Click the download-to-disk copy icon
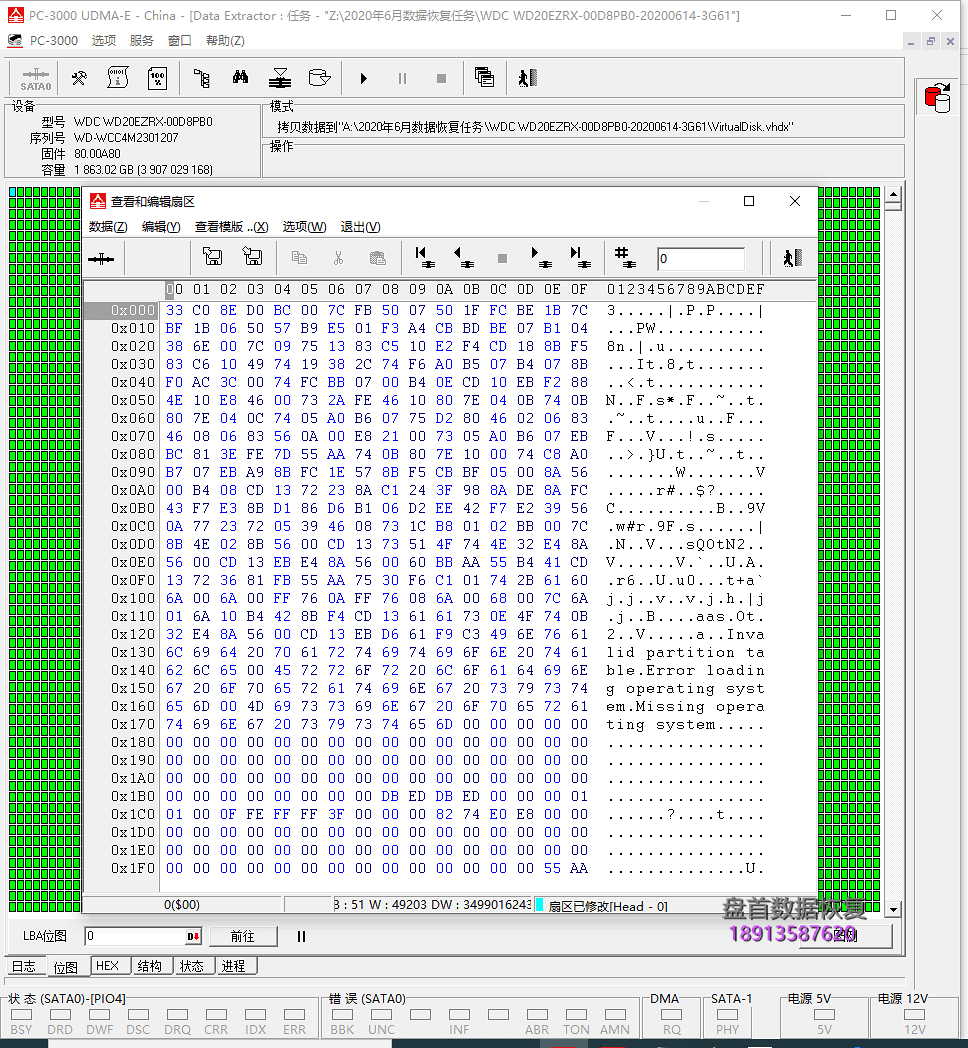The image size is (968, 1048). pos(280,78)
